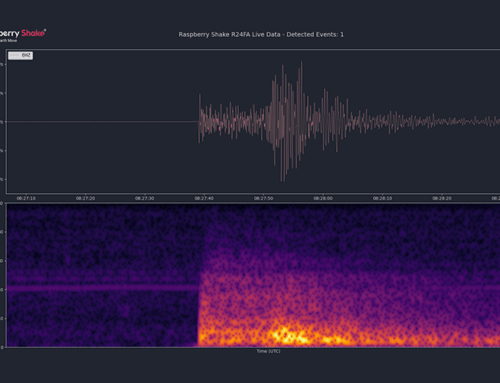Click the EHZ legend box

20,55
